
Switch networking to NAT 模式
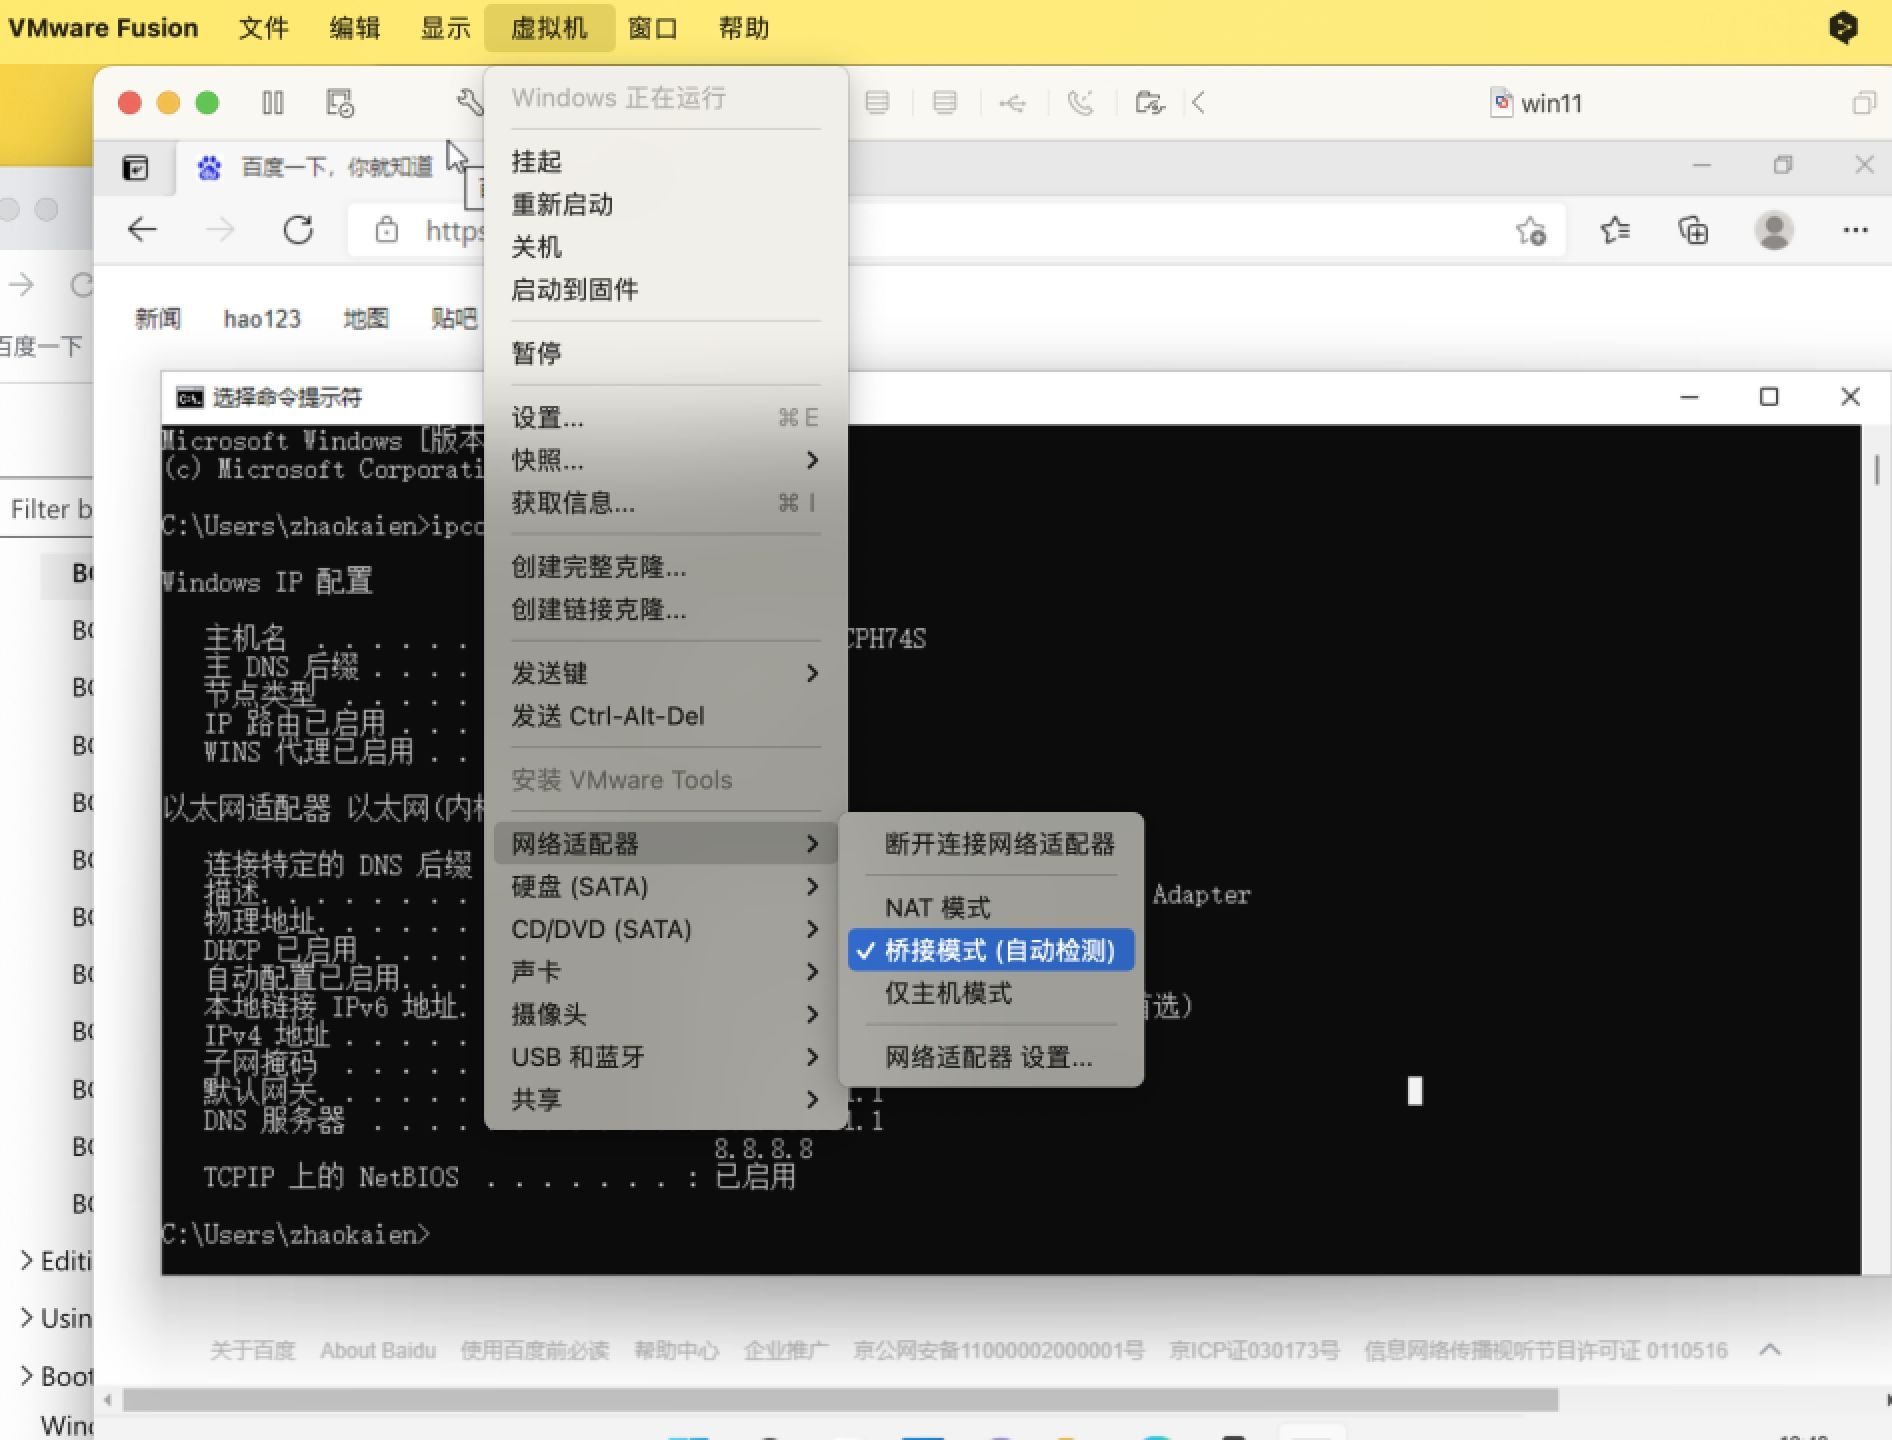click(x=937, y=907)
